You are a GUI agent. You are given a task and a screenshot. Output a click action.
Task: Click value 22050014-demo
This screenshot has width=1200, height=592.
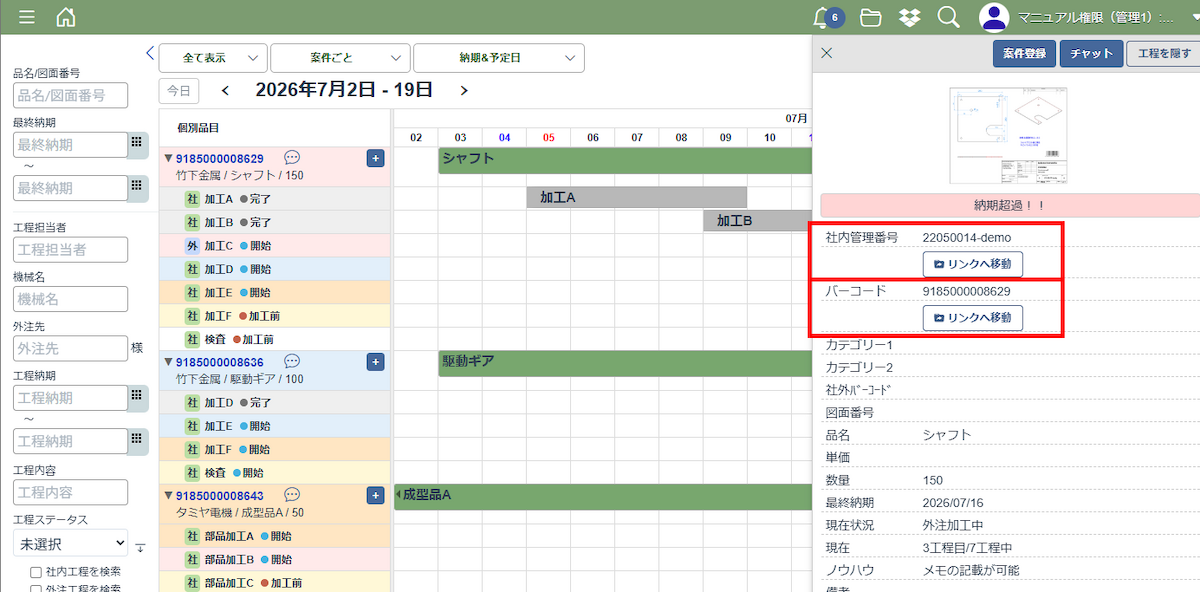pyautogui.click(x=967, y=237)
